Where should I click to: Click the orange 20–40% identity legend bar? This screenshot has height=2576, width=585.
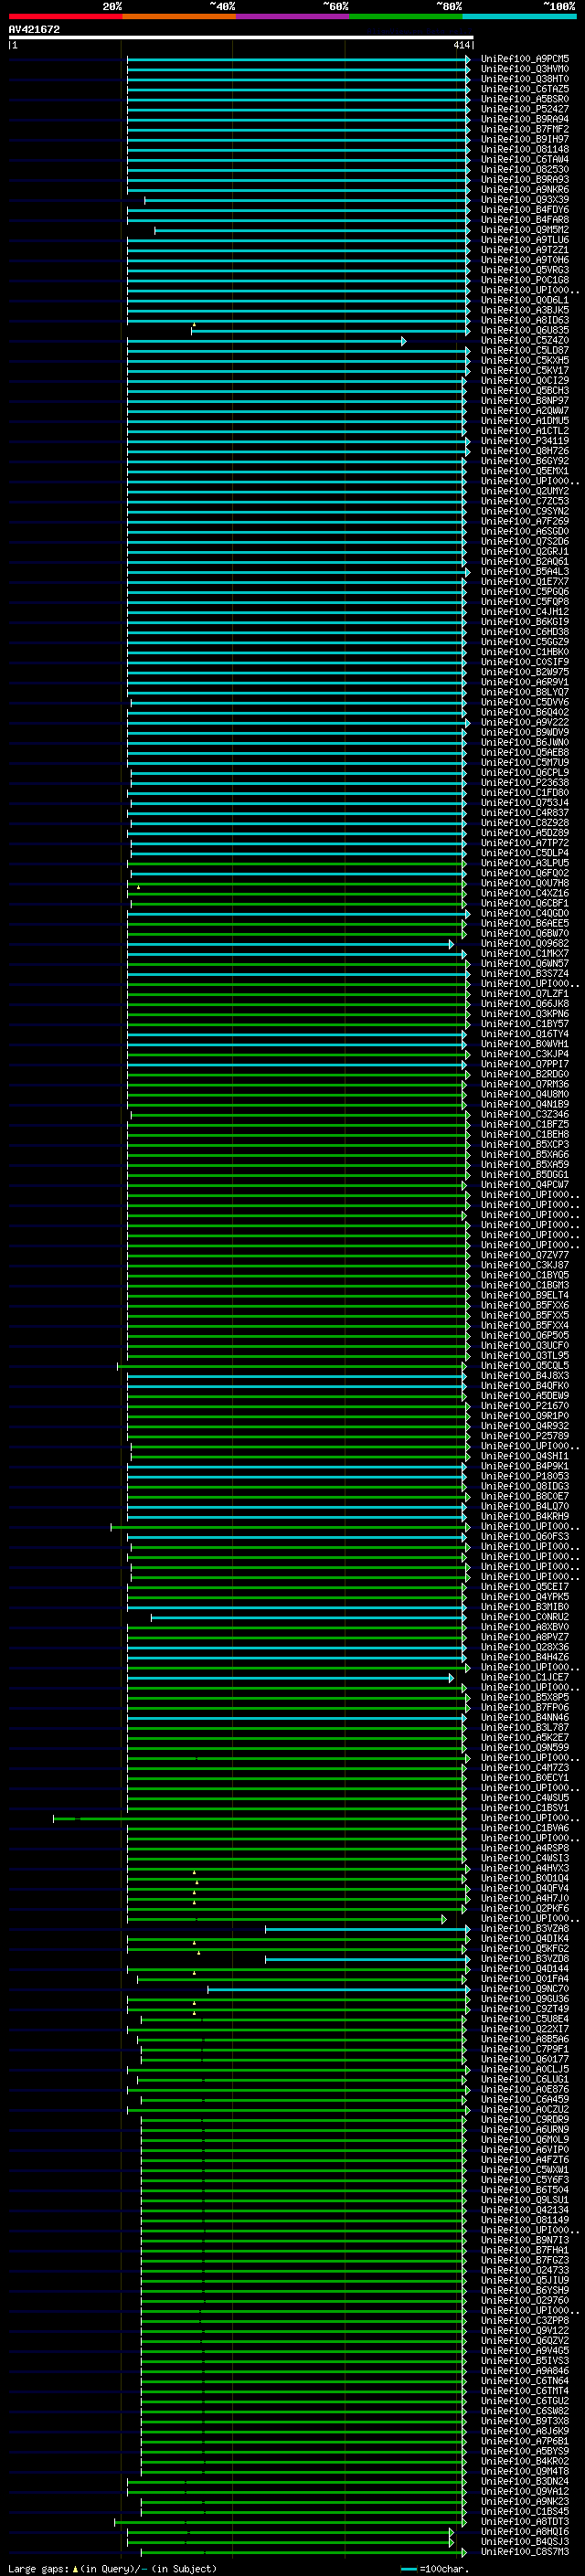tap(179, 16)
